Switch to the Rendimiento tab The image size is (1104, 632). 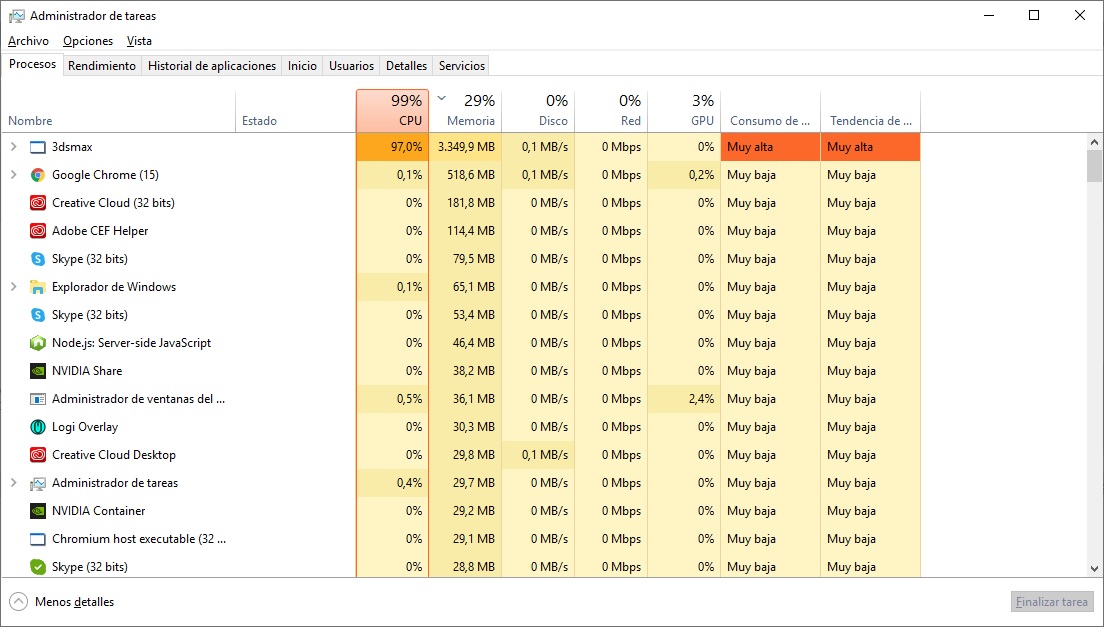coord(102,66)
